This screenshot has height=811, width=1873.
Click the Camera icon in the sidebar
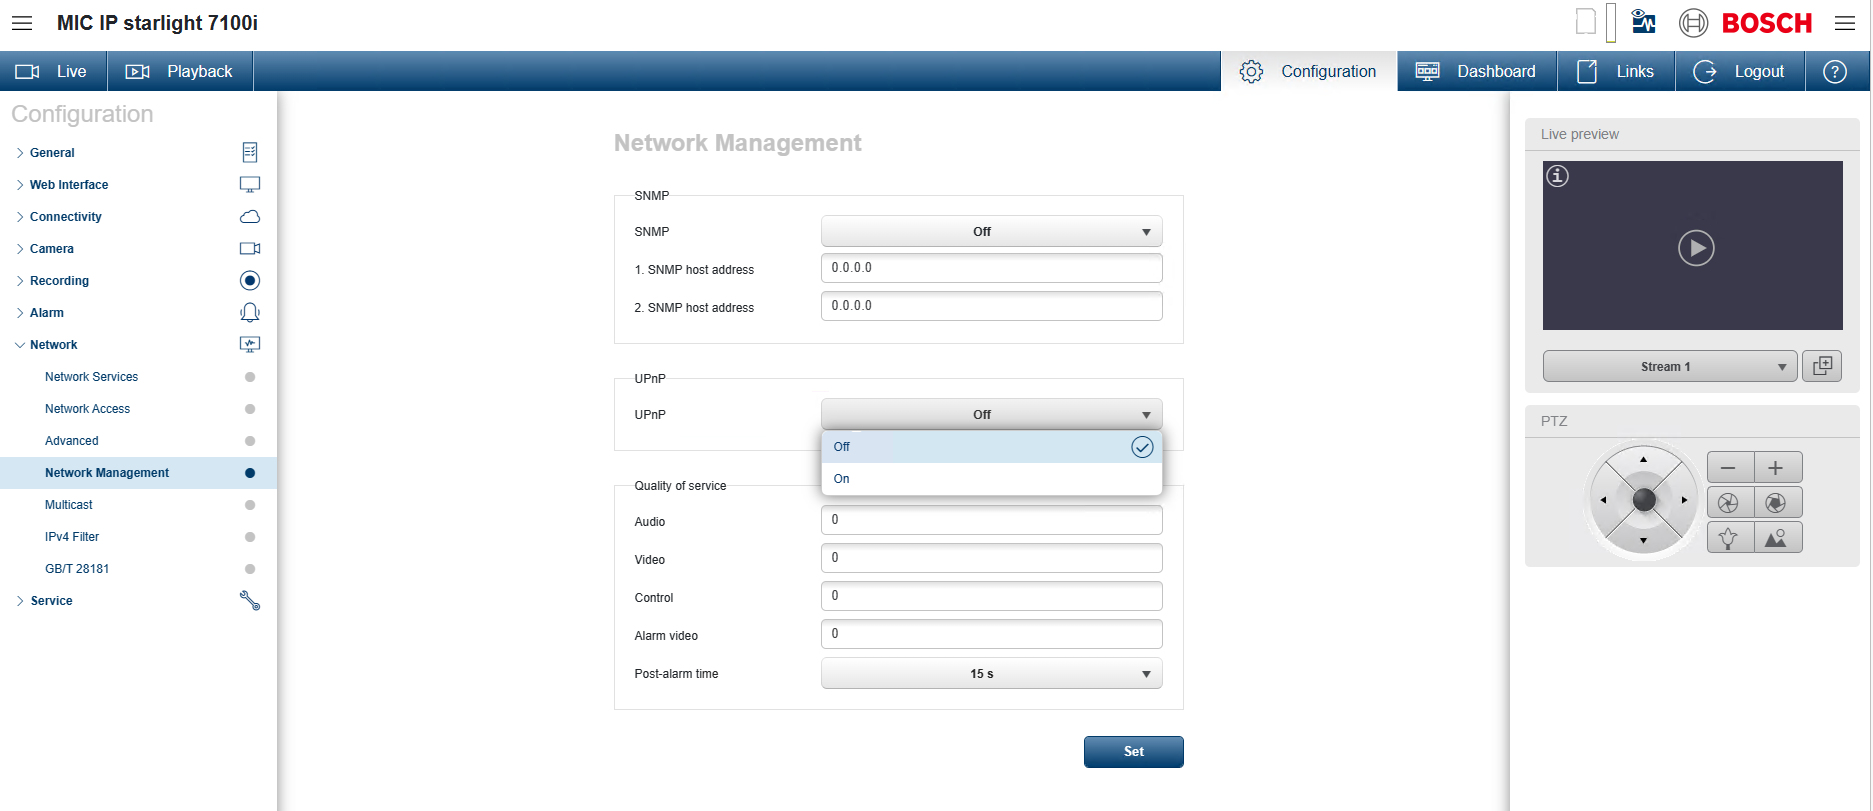[x=250, y=248]
